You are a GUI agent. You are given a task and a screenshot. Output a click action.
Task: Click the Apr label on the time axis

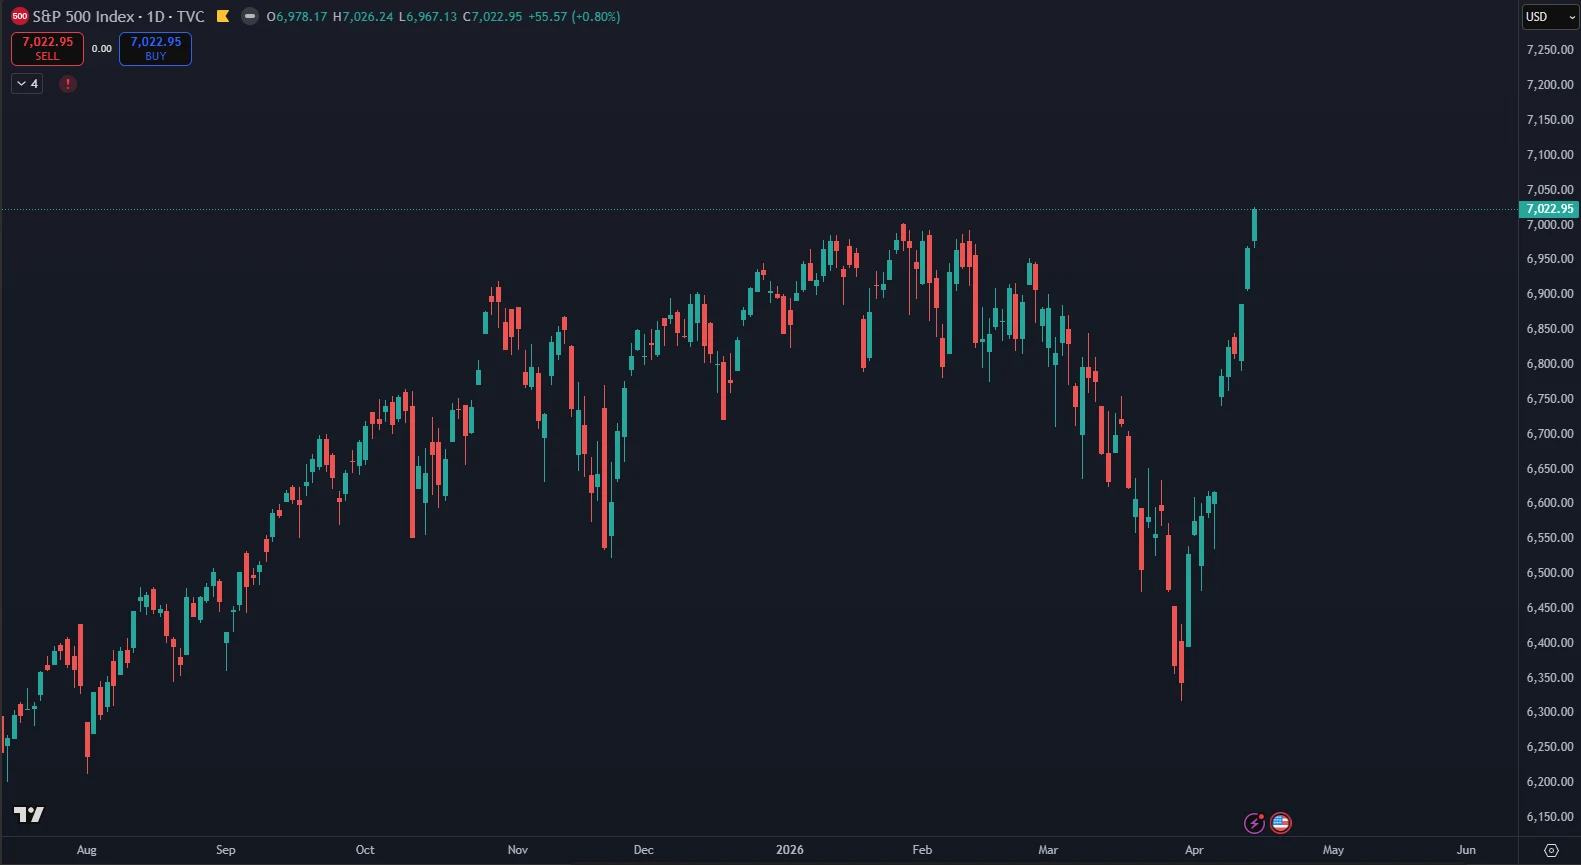(1194, 850)
